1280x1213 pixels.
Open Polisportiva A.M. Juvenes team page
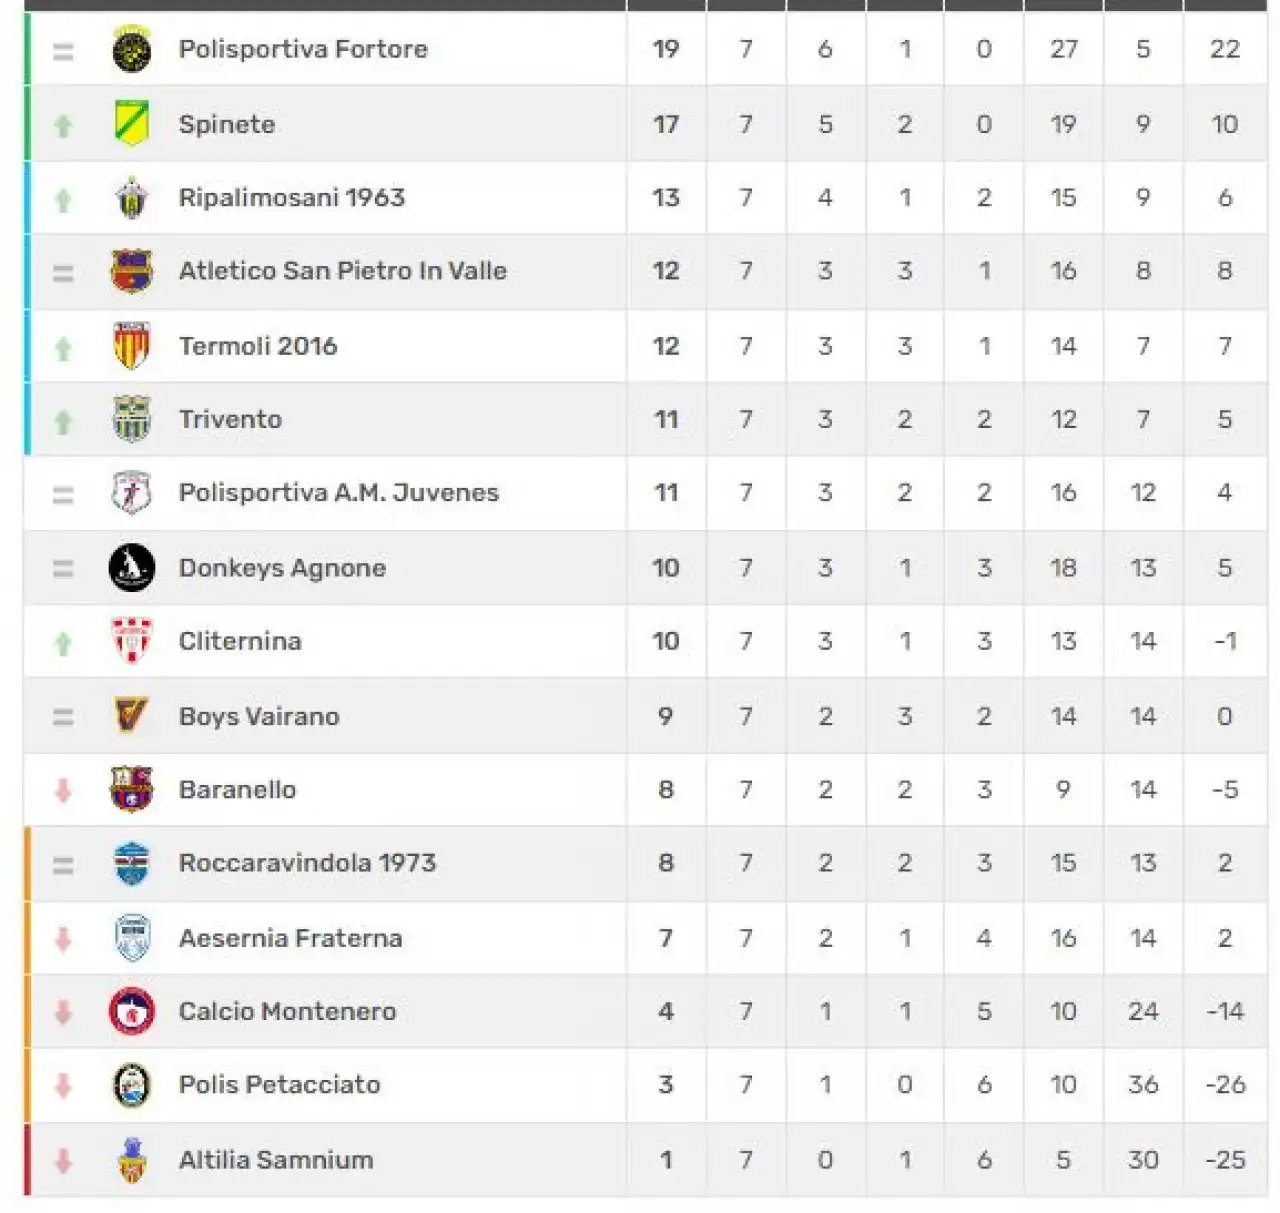[338, 492]
